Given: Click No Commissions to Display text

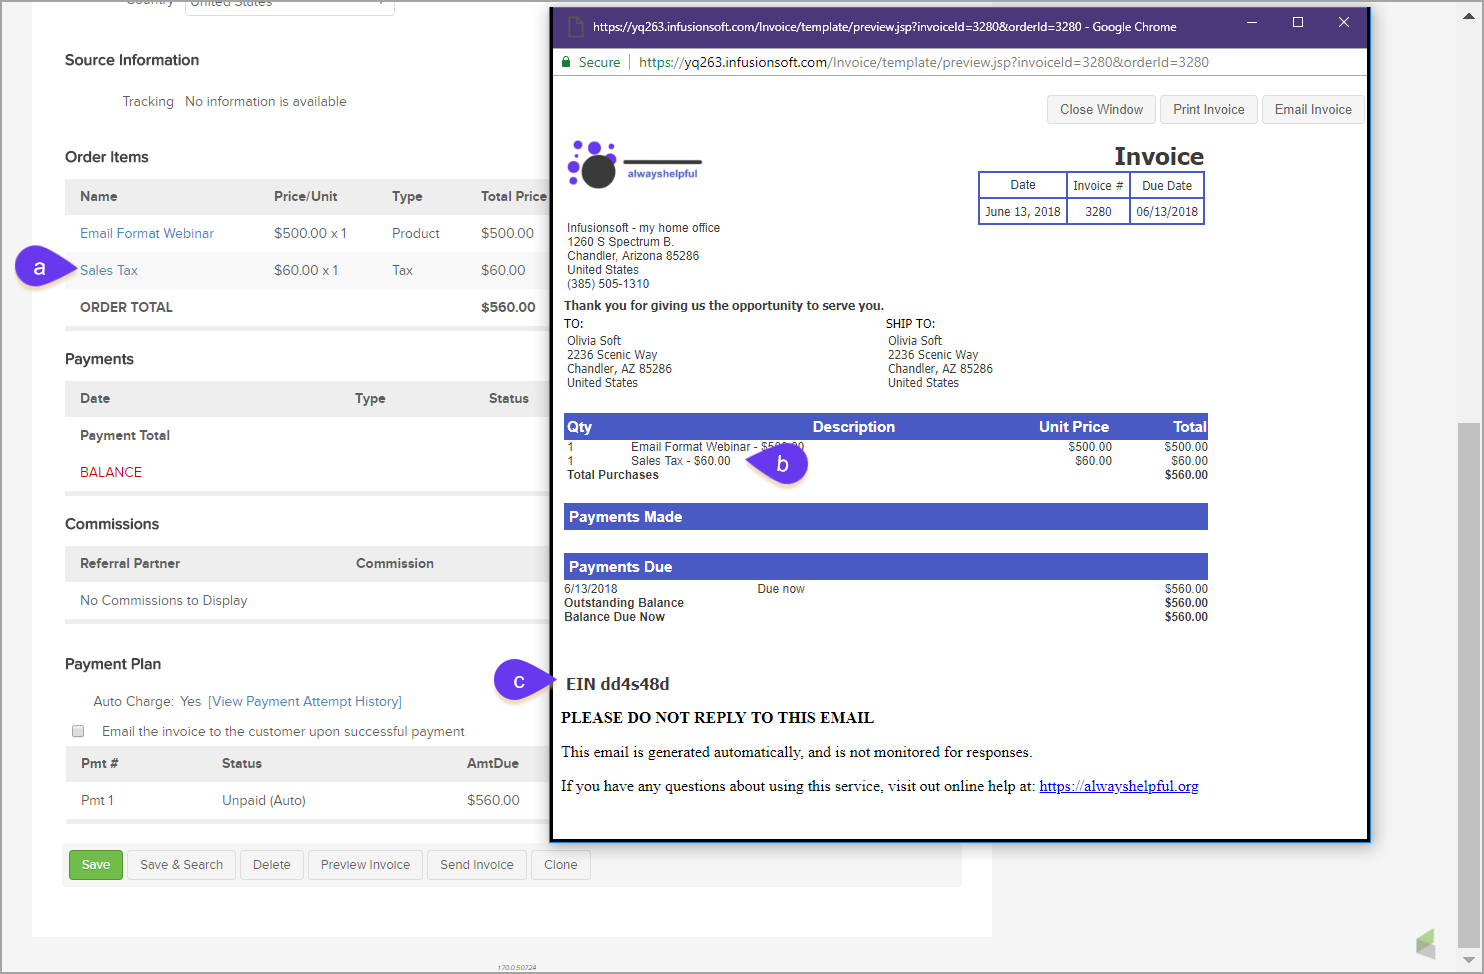Looking at the screenshot, I should pos(164,600).
